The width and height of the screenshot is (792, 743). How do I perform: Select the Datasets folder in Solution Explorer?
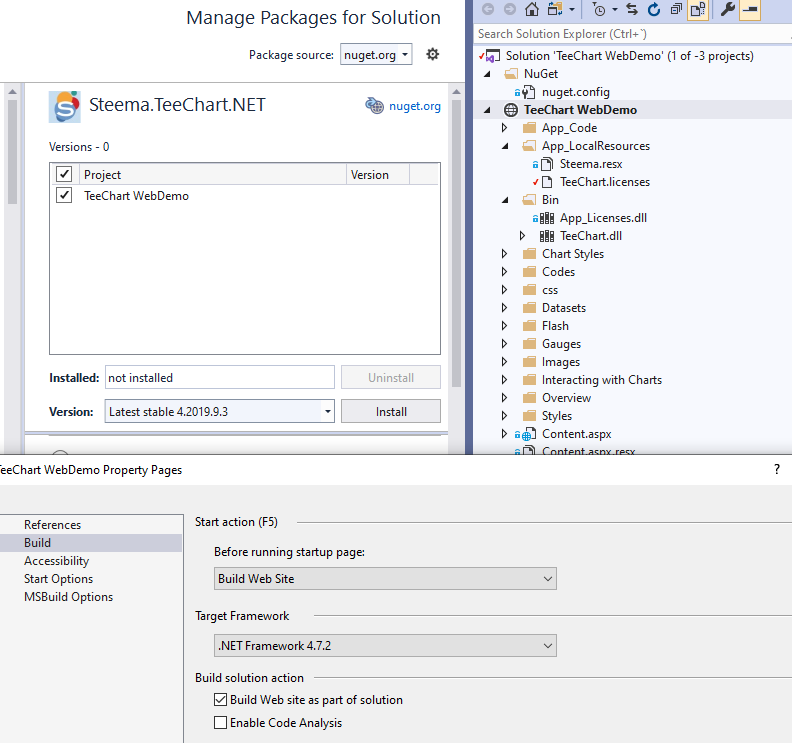click(x=564, y=308)
